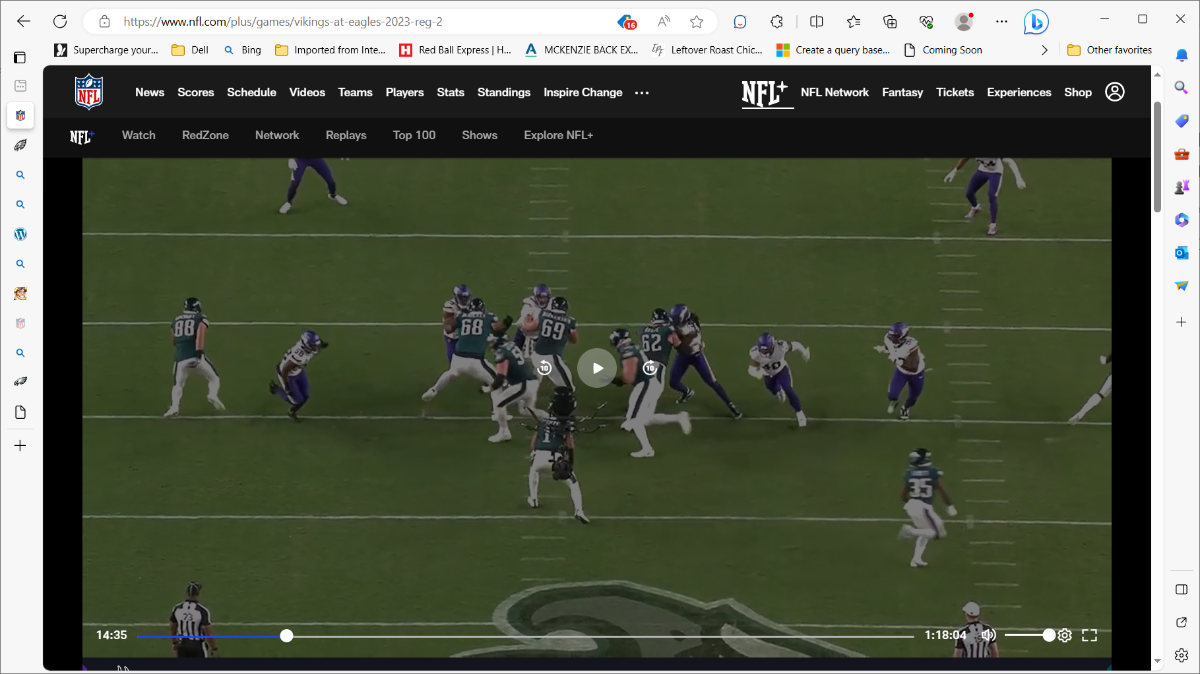Open video player settings gear
Screen dimensions: 1200x674
coord(1065,635)
